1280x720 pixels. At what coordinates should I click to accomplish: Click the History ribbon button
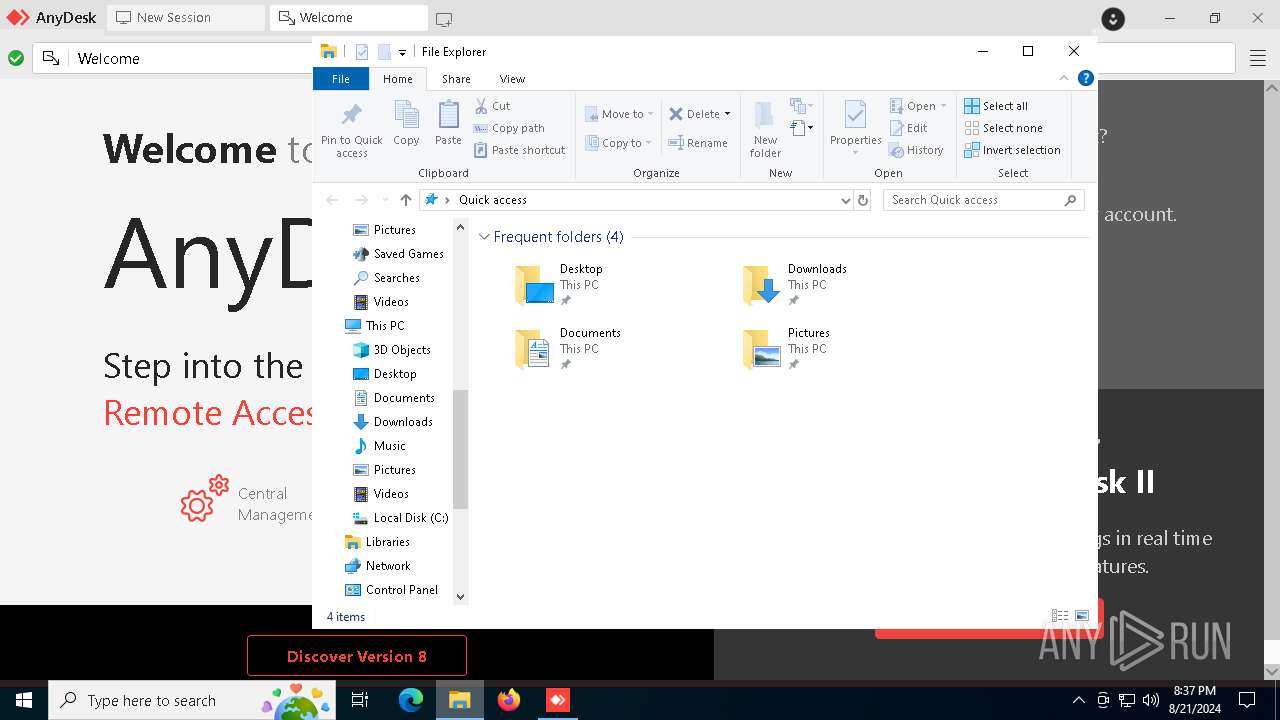click(x=917, y=150)
